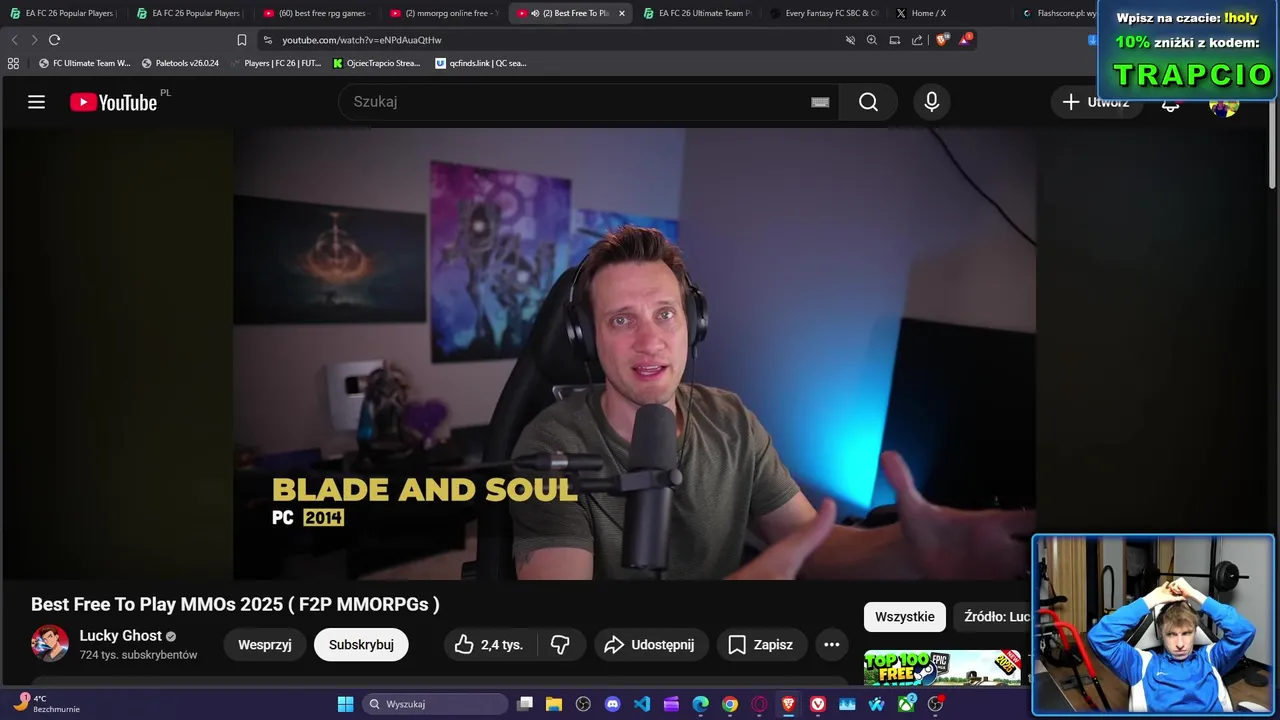Open FC Ultimate Team W... bookmark
Screen dimensions: 1280x720
[x=84, y=63]
